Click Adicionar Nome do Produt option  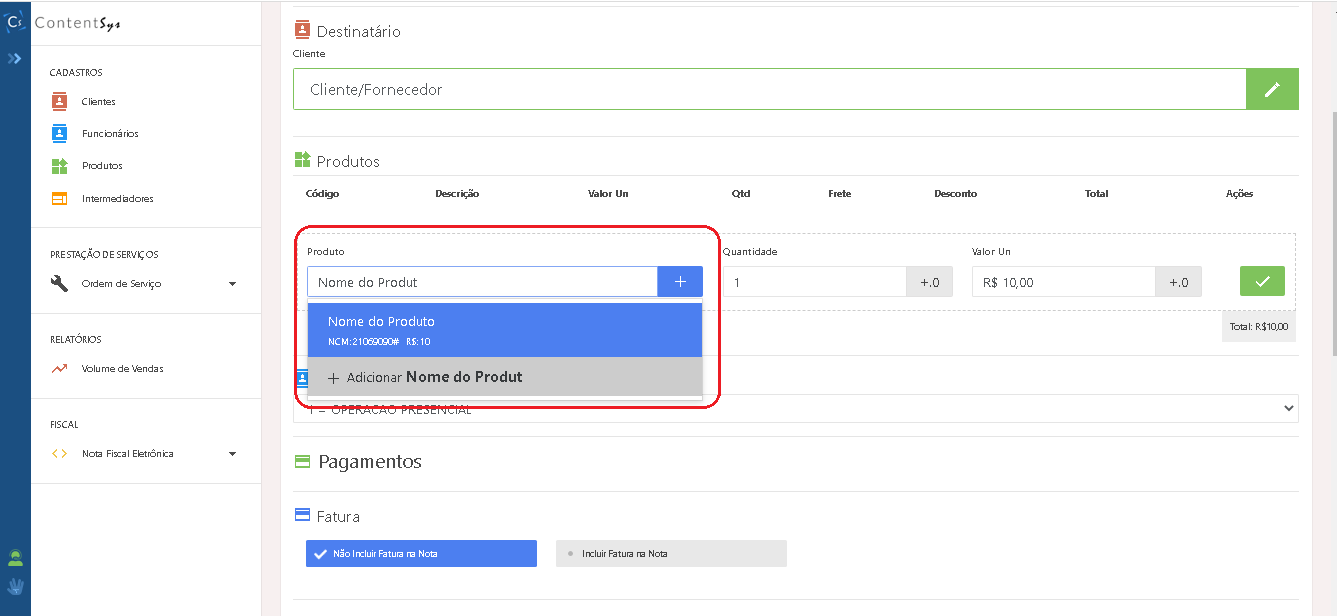[505, 377]
